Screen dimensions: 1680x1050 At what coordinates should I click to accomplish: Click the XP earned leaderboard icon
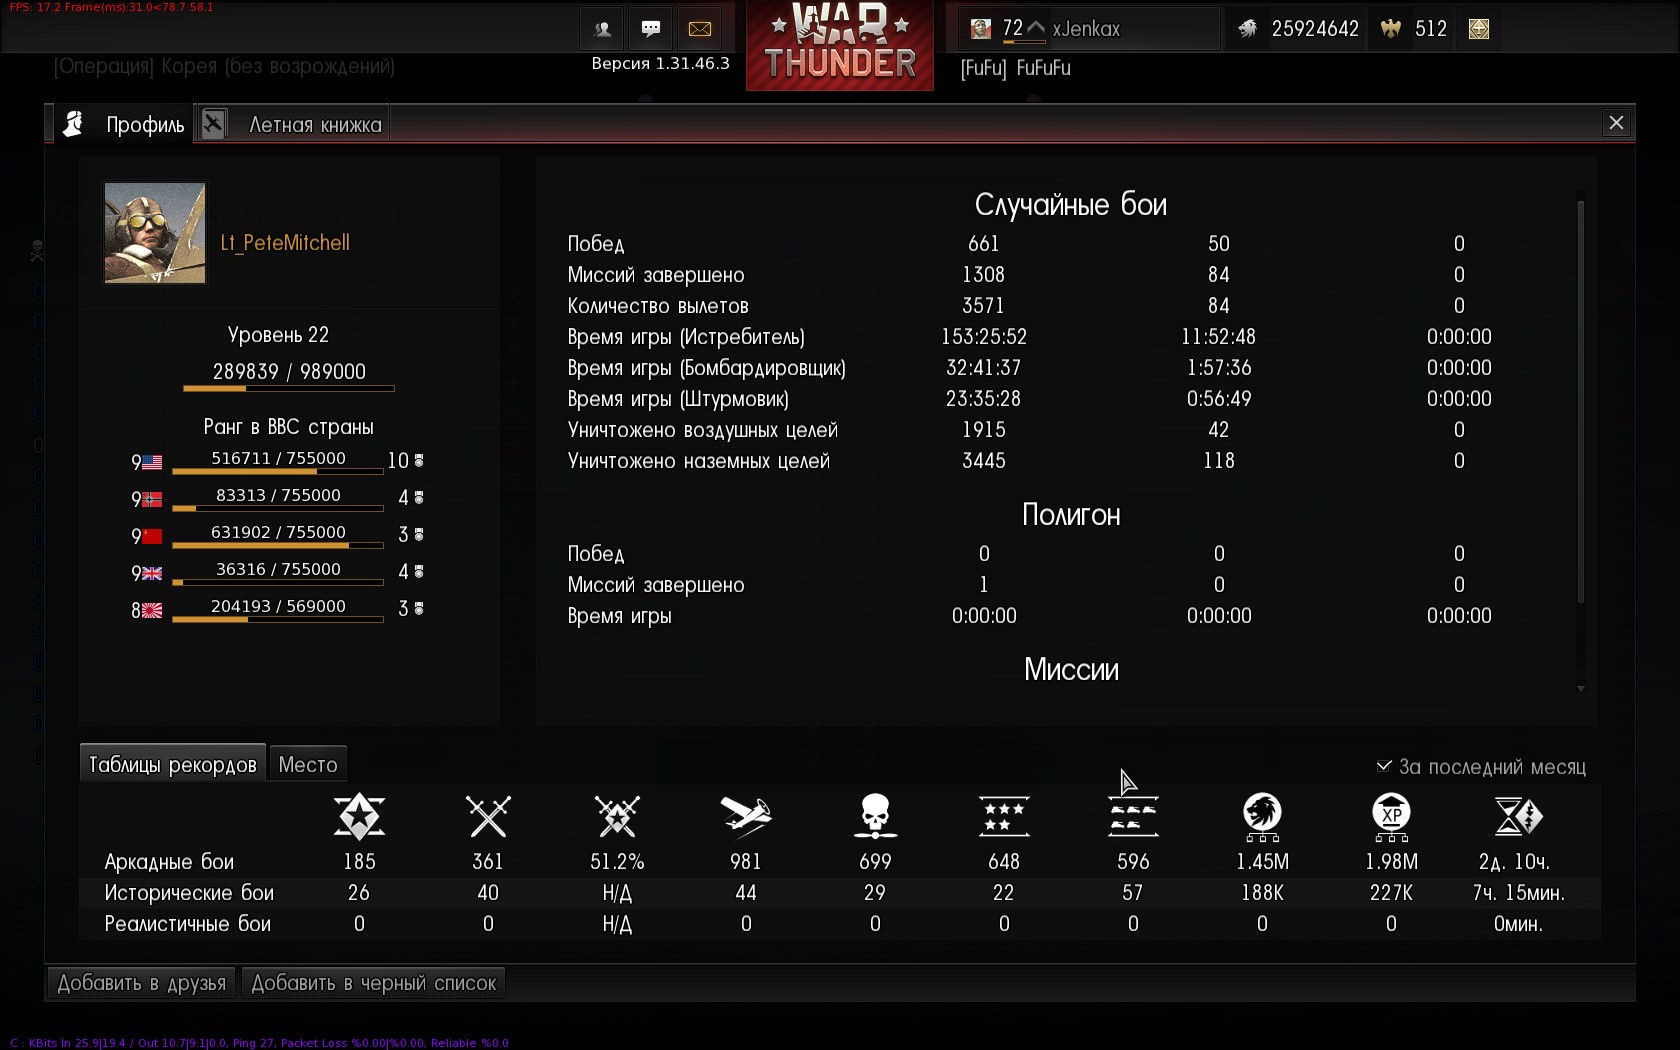point(1391,816)
